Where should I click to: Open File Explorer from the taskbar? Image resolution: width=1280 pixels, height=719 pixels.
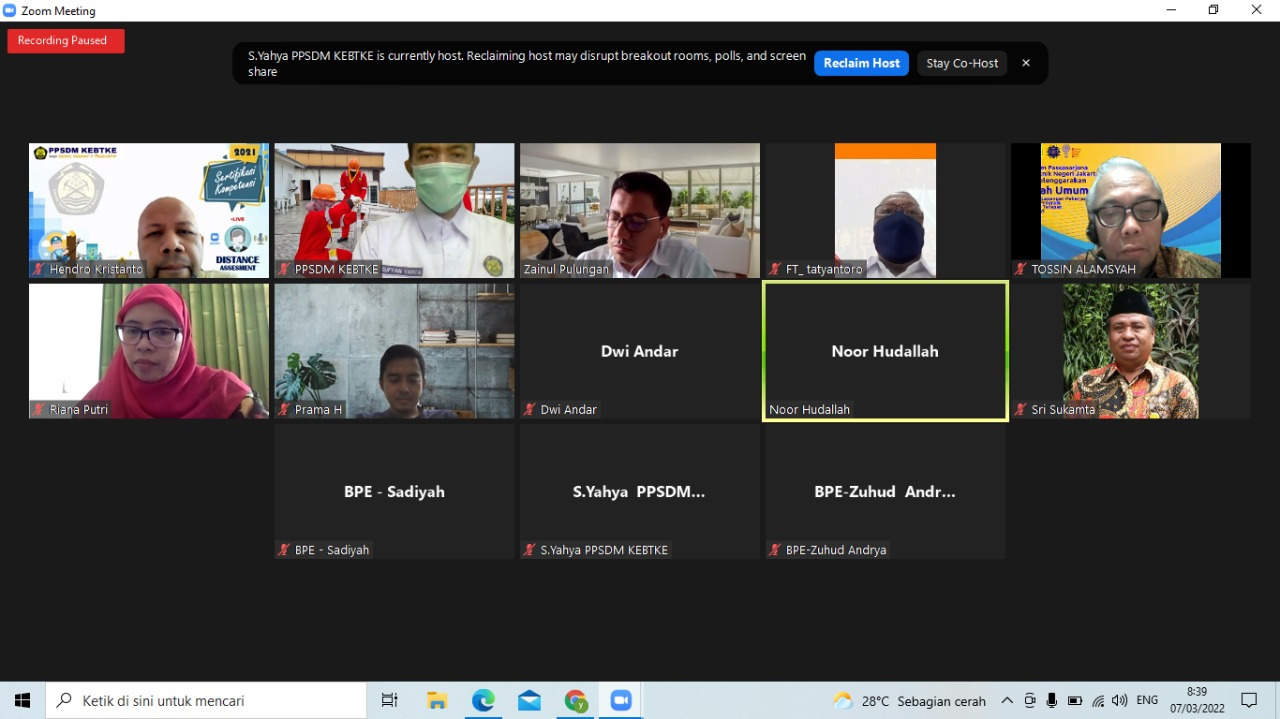coord(437,700)
